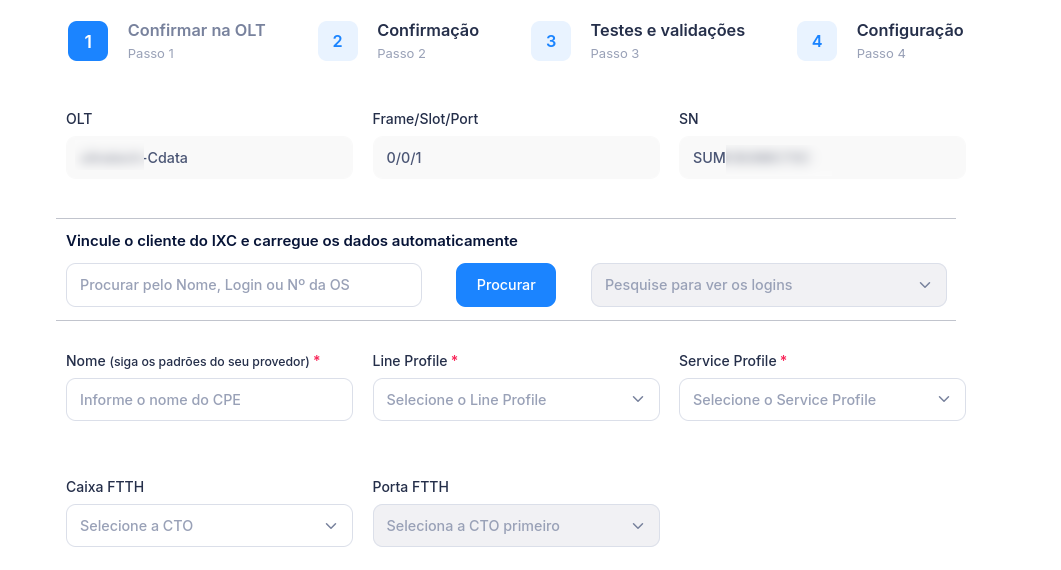Open the logins search results dropdown
The height and width of the screenshot is (570, 1061).
[x=768, y=285]
